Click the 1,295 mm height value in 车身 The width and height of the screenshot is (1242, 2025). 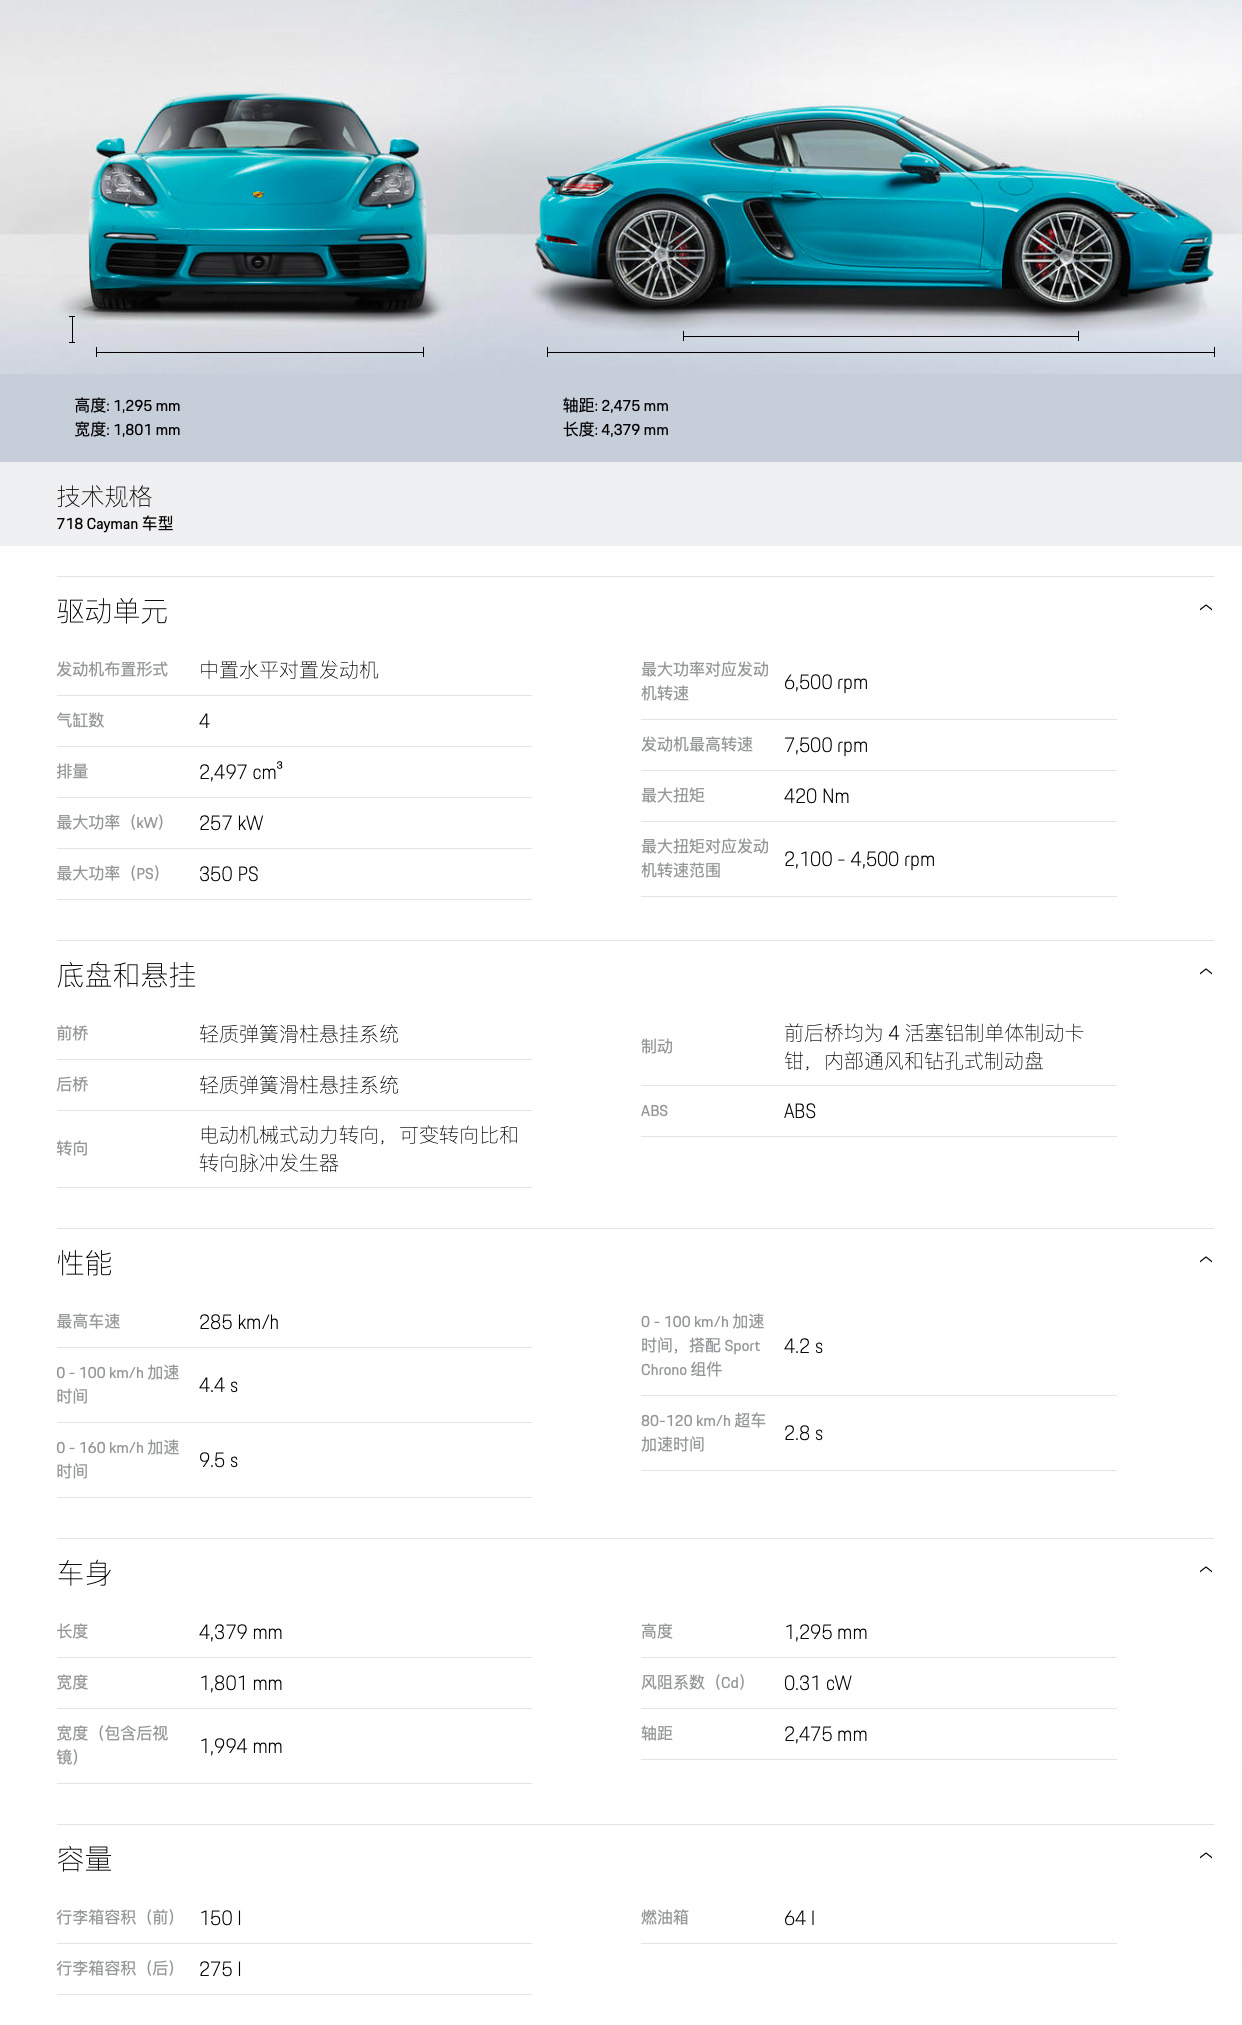826,1632
